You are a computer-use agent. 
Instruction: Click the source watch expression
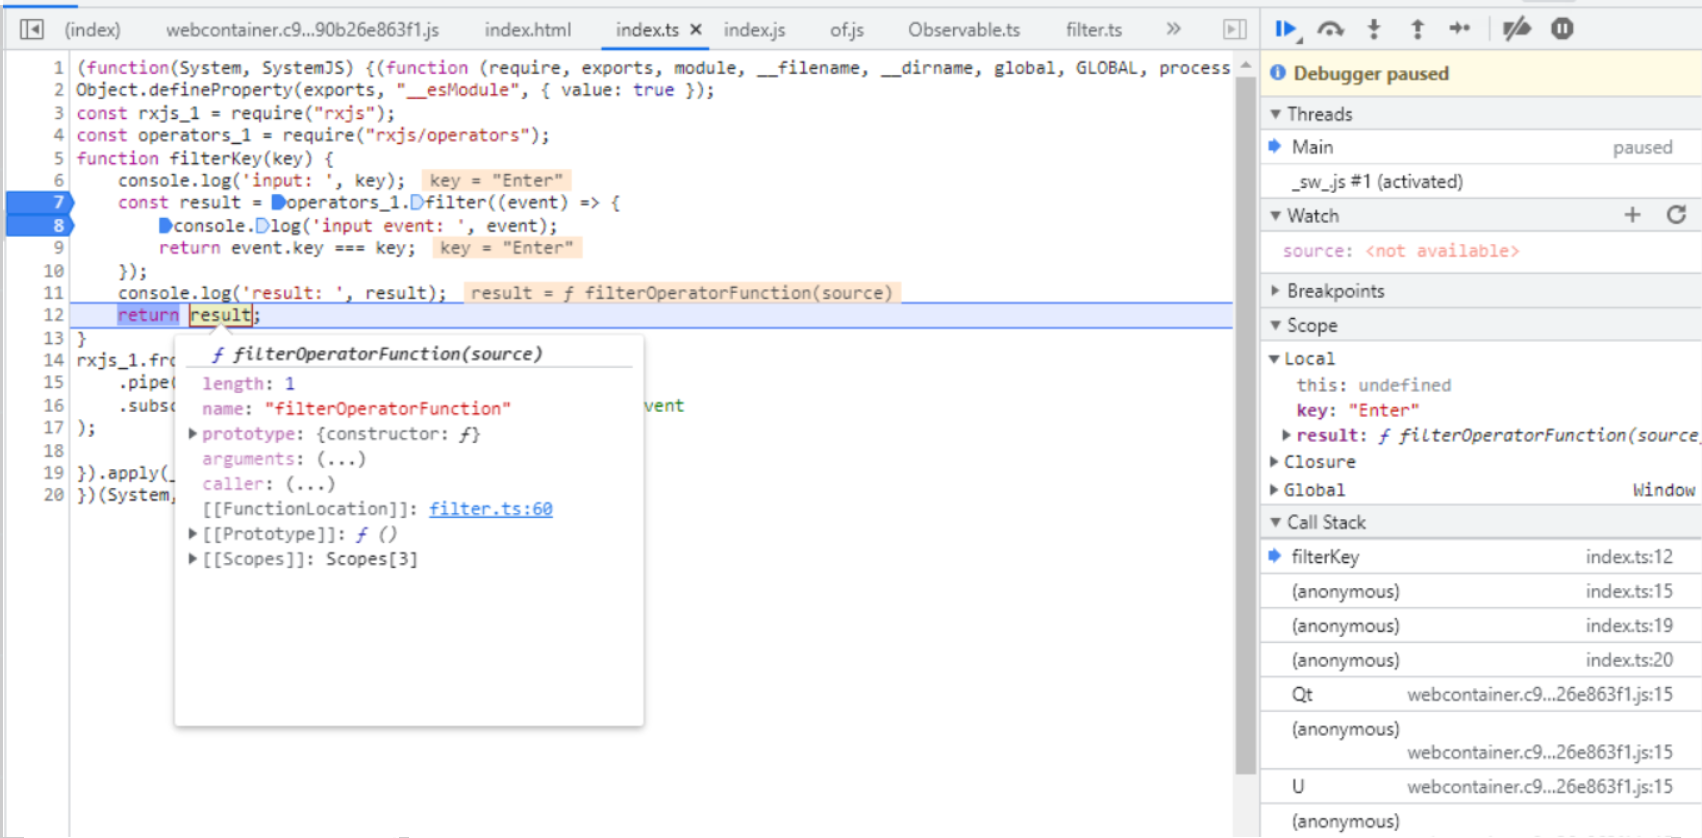click(1401, 251)
